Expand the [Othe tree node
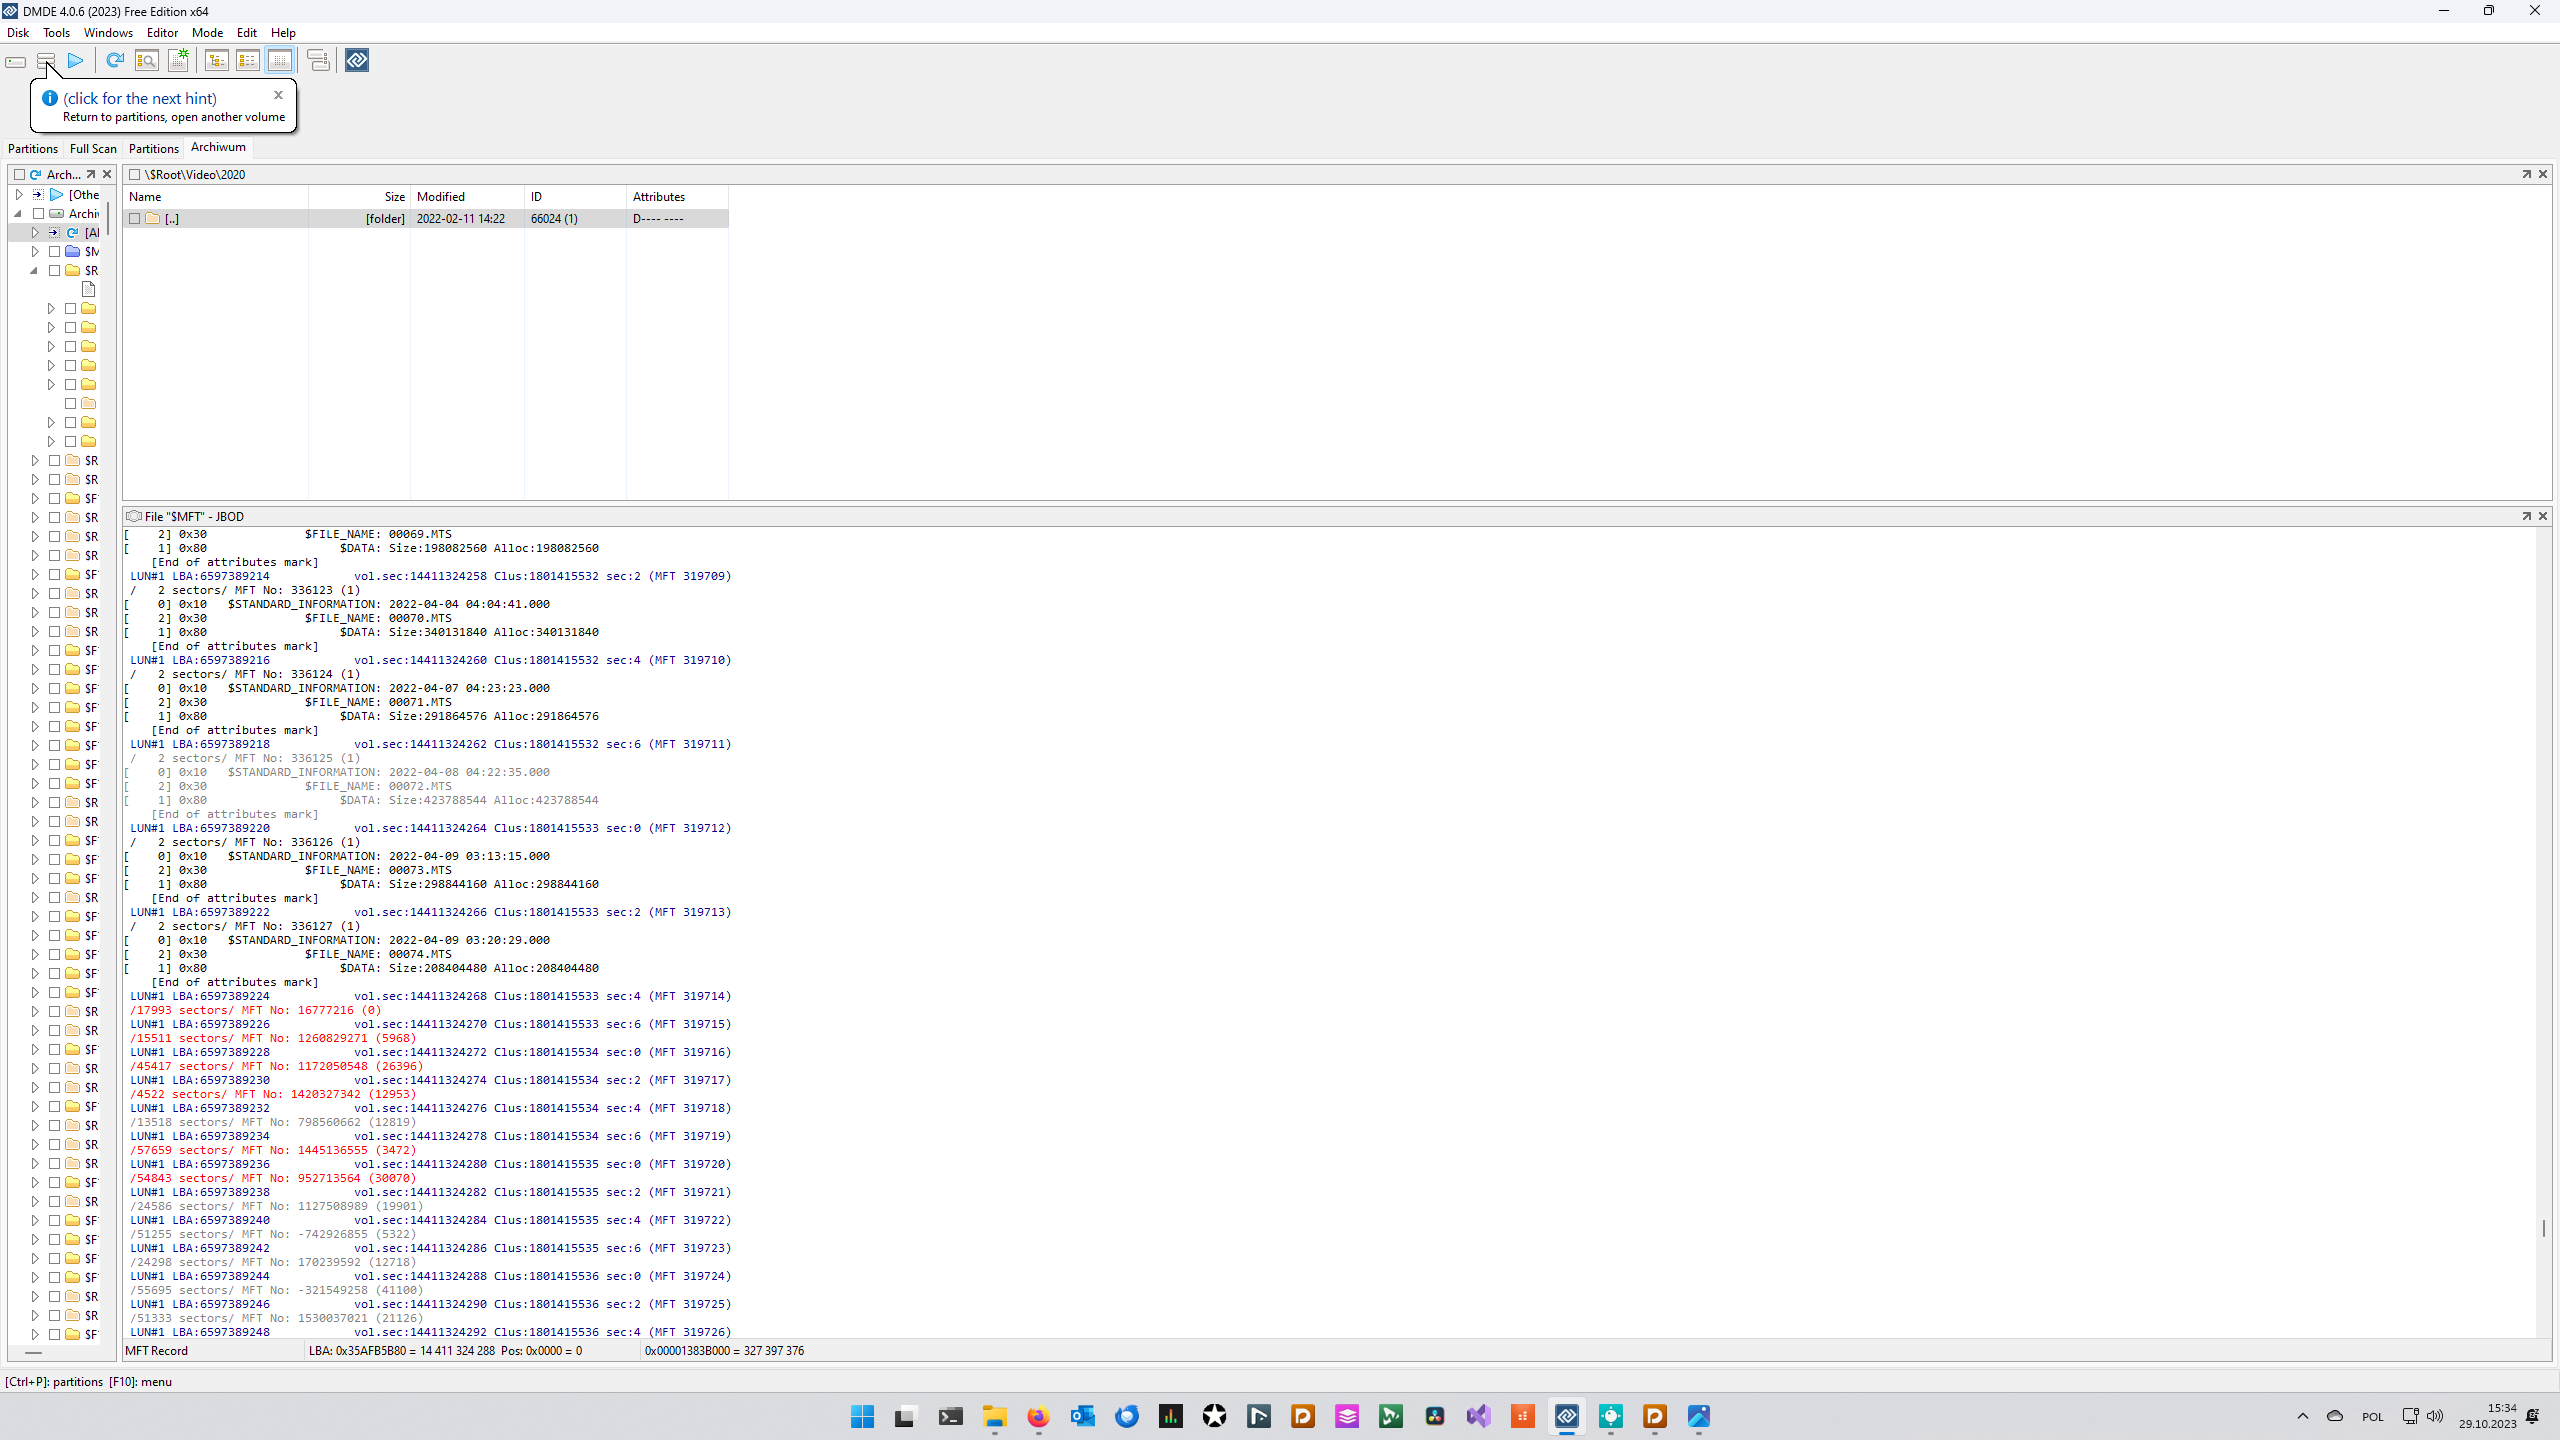The image size is (2560, 1440). tap(19, 194)
